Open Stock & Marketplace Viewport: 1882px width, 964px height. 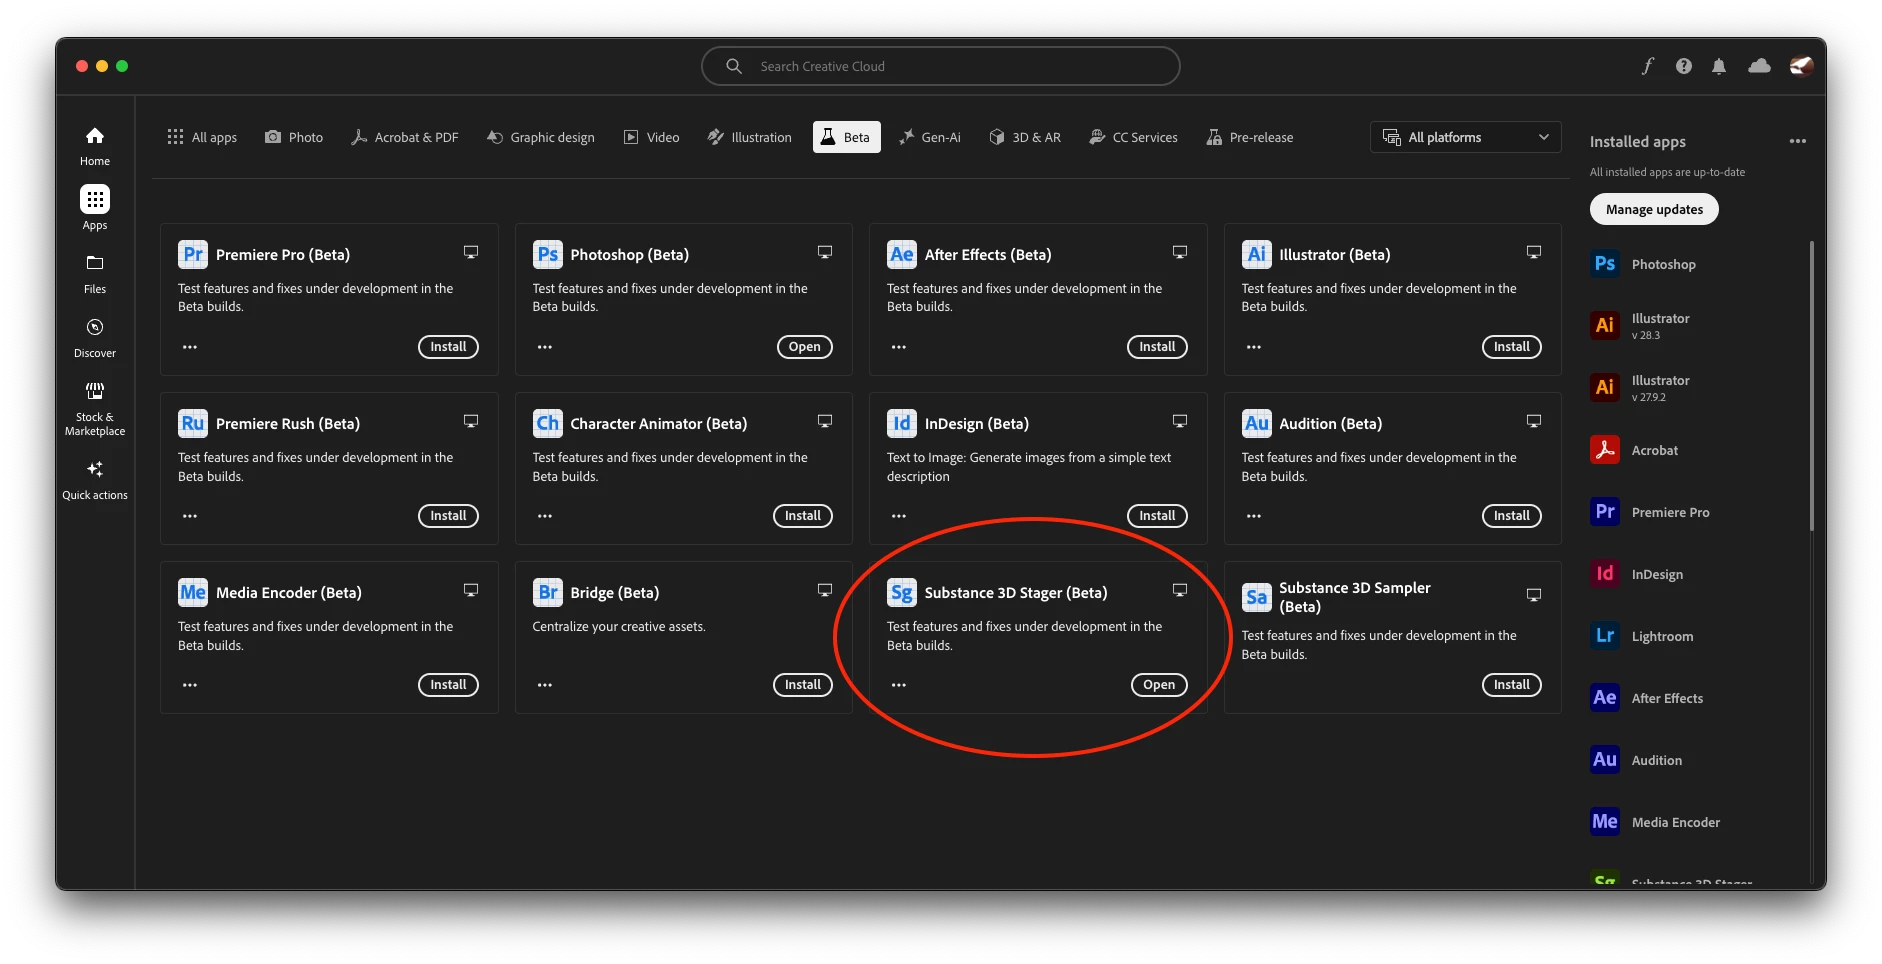95,410
